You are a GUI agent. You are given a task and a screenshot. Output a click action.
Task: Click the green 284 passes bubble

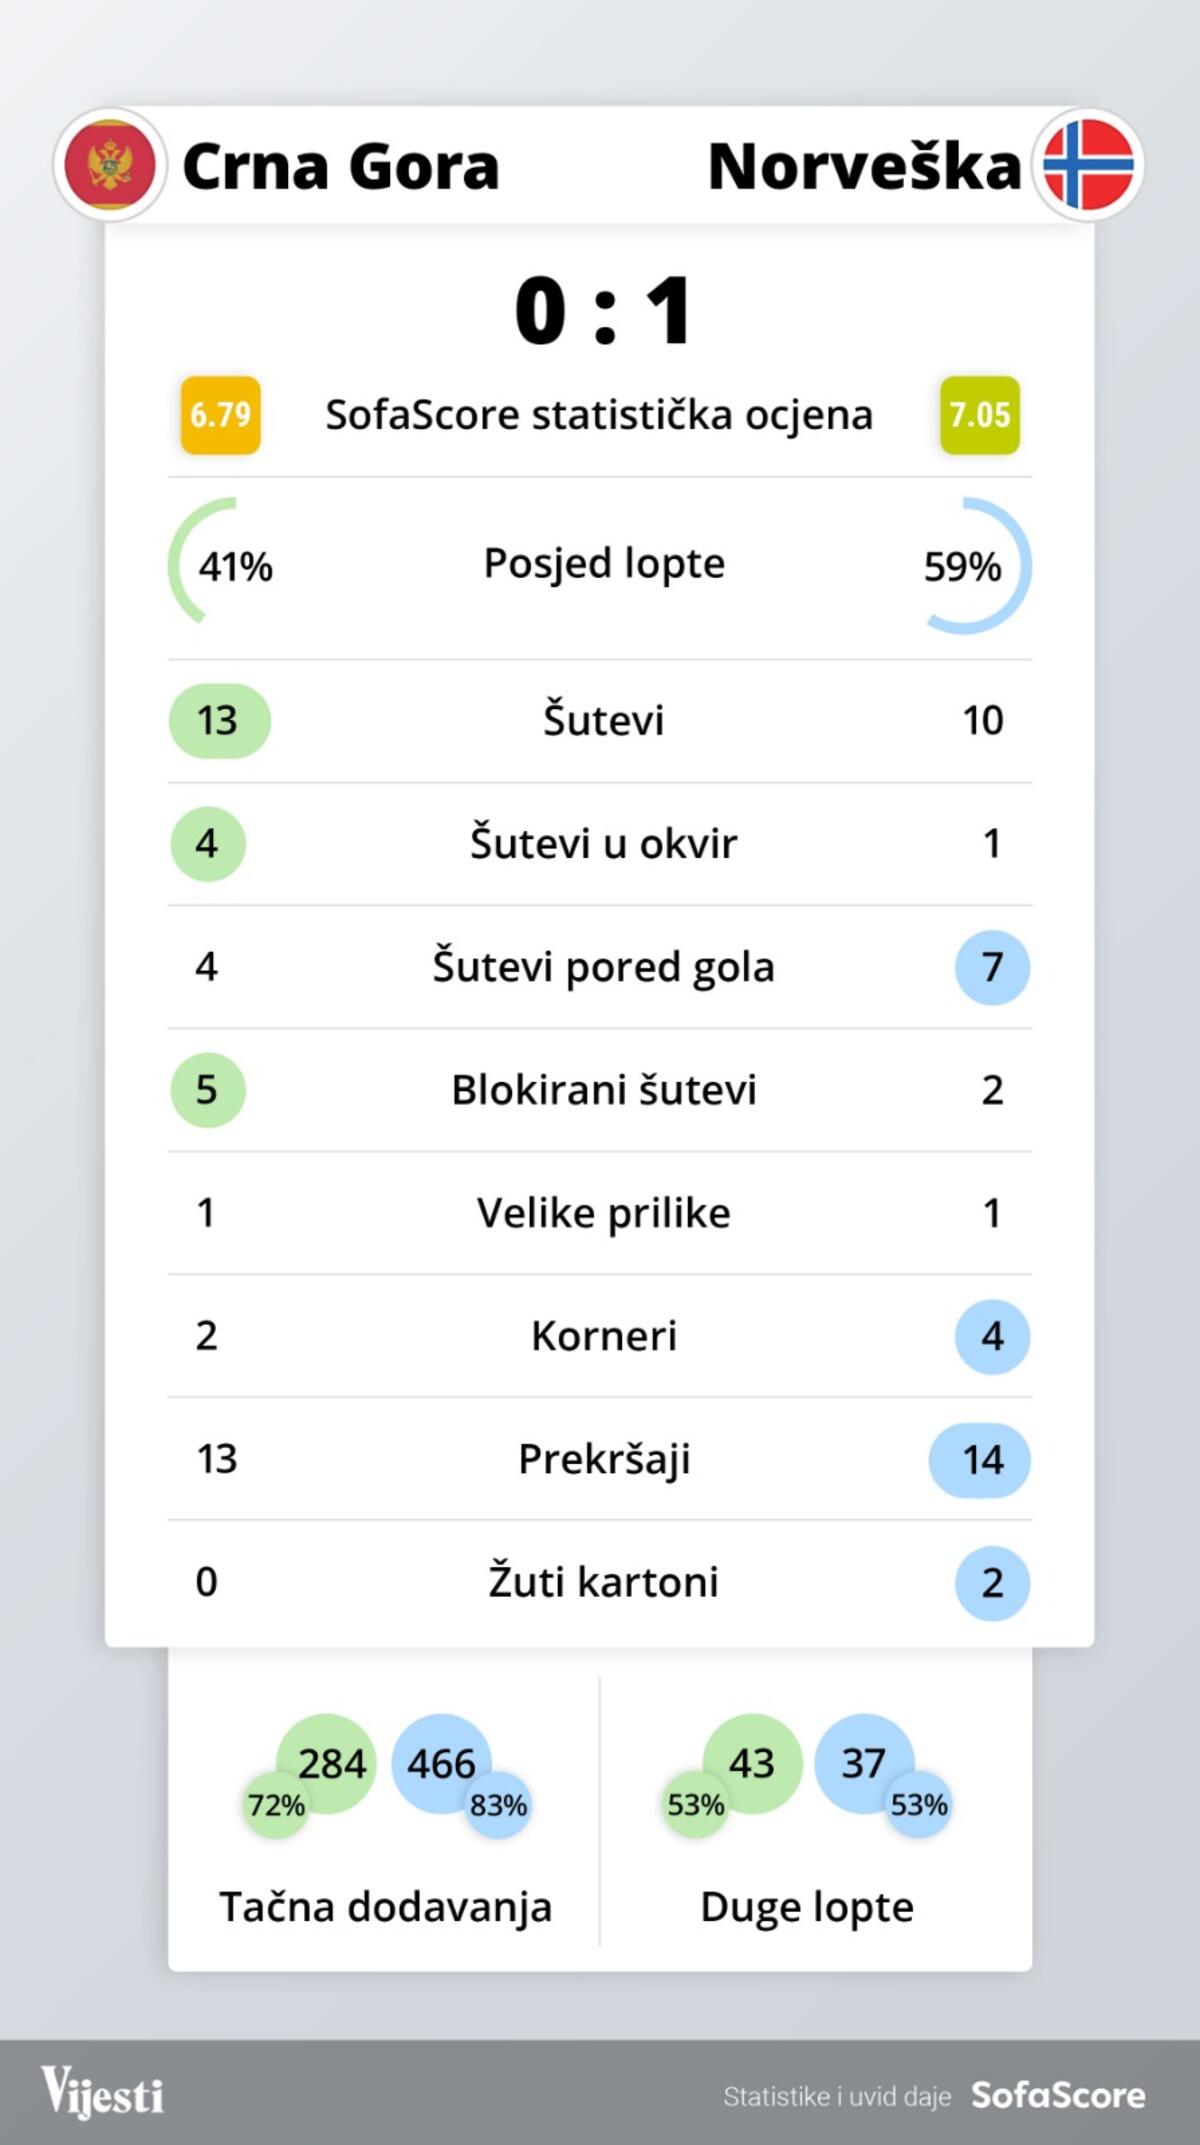click(328, 1762)
